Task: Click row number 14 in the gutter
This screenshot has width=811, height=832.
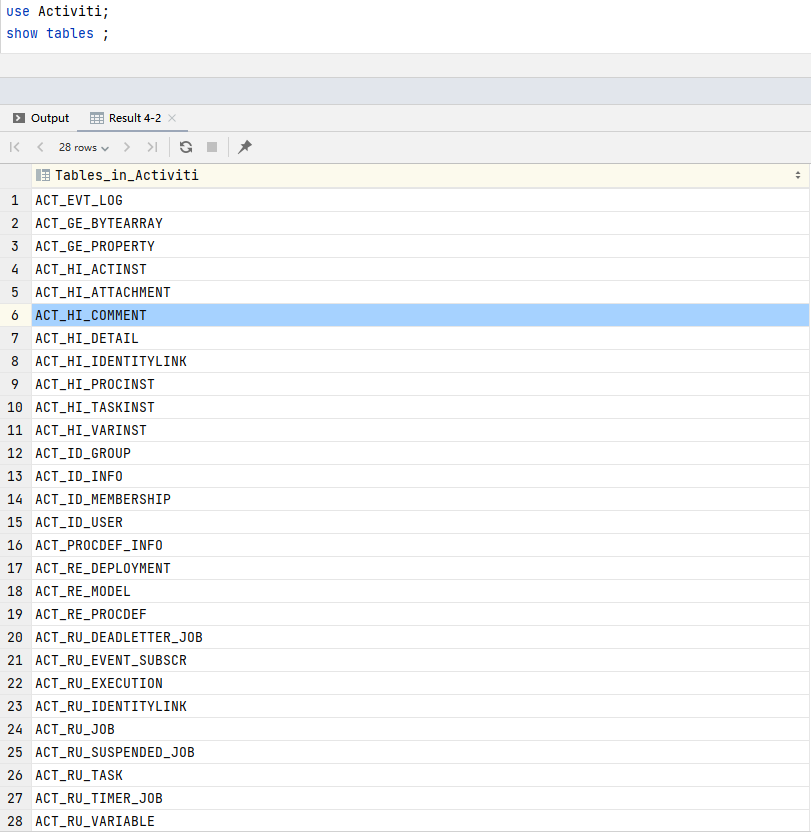Action: (x=15, y=499)
